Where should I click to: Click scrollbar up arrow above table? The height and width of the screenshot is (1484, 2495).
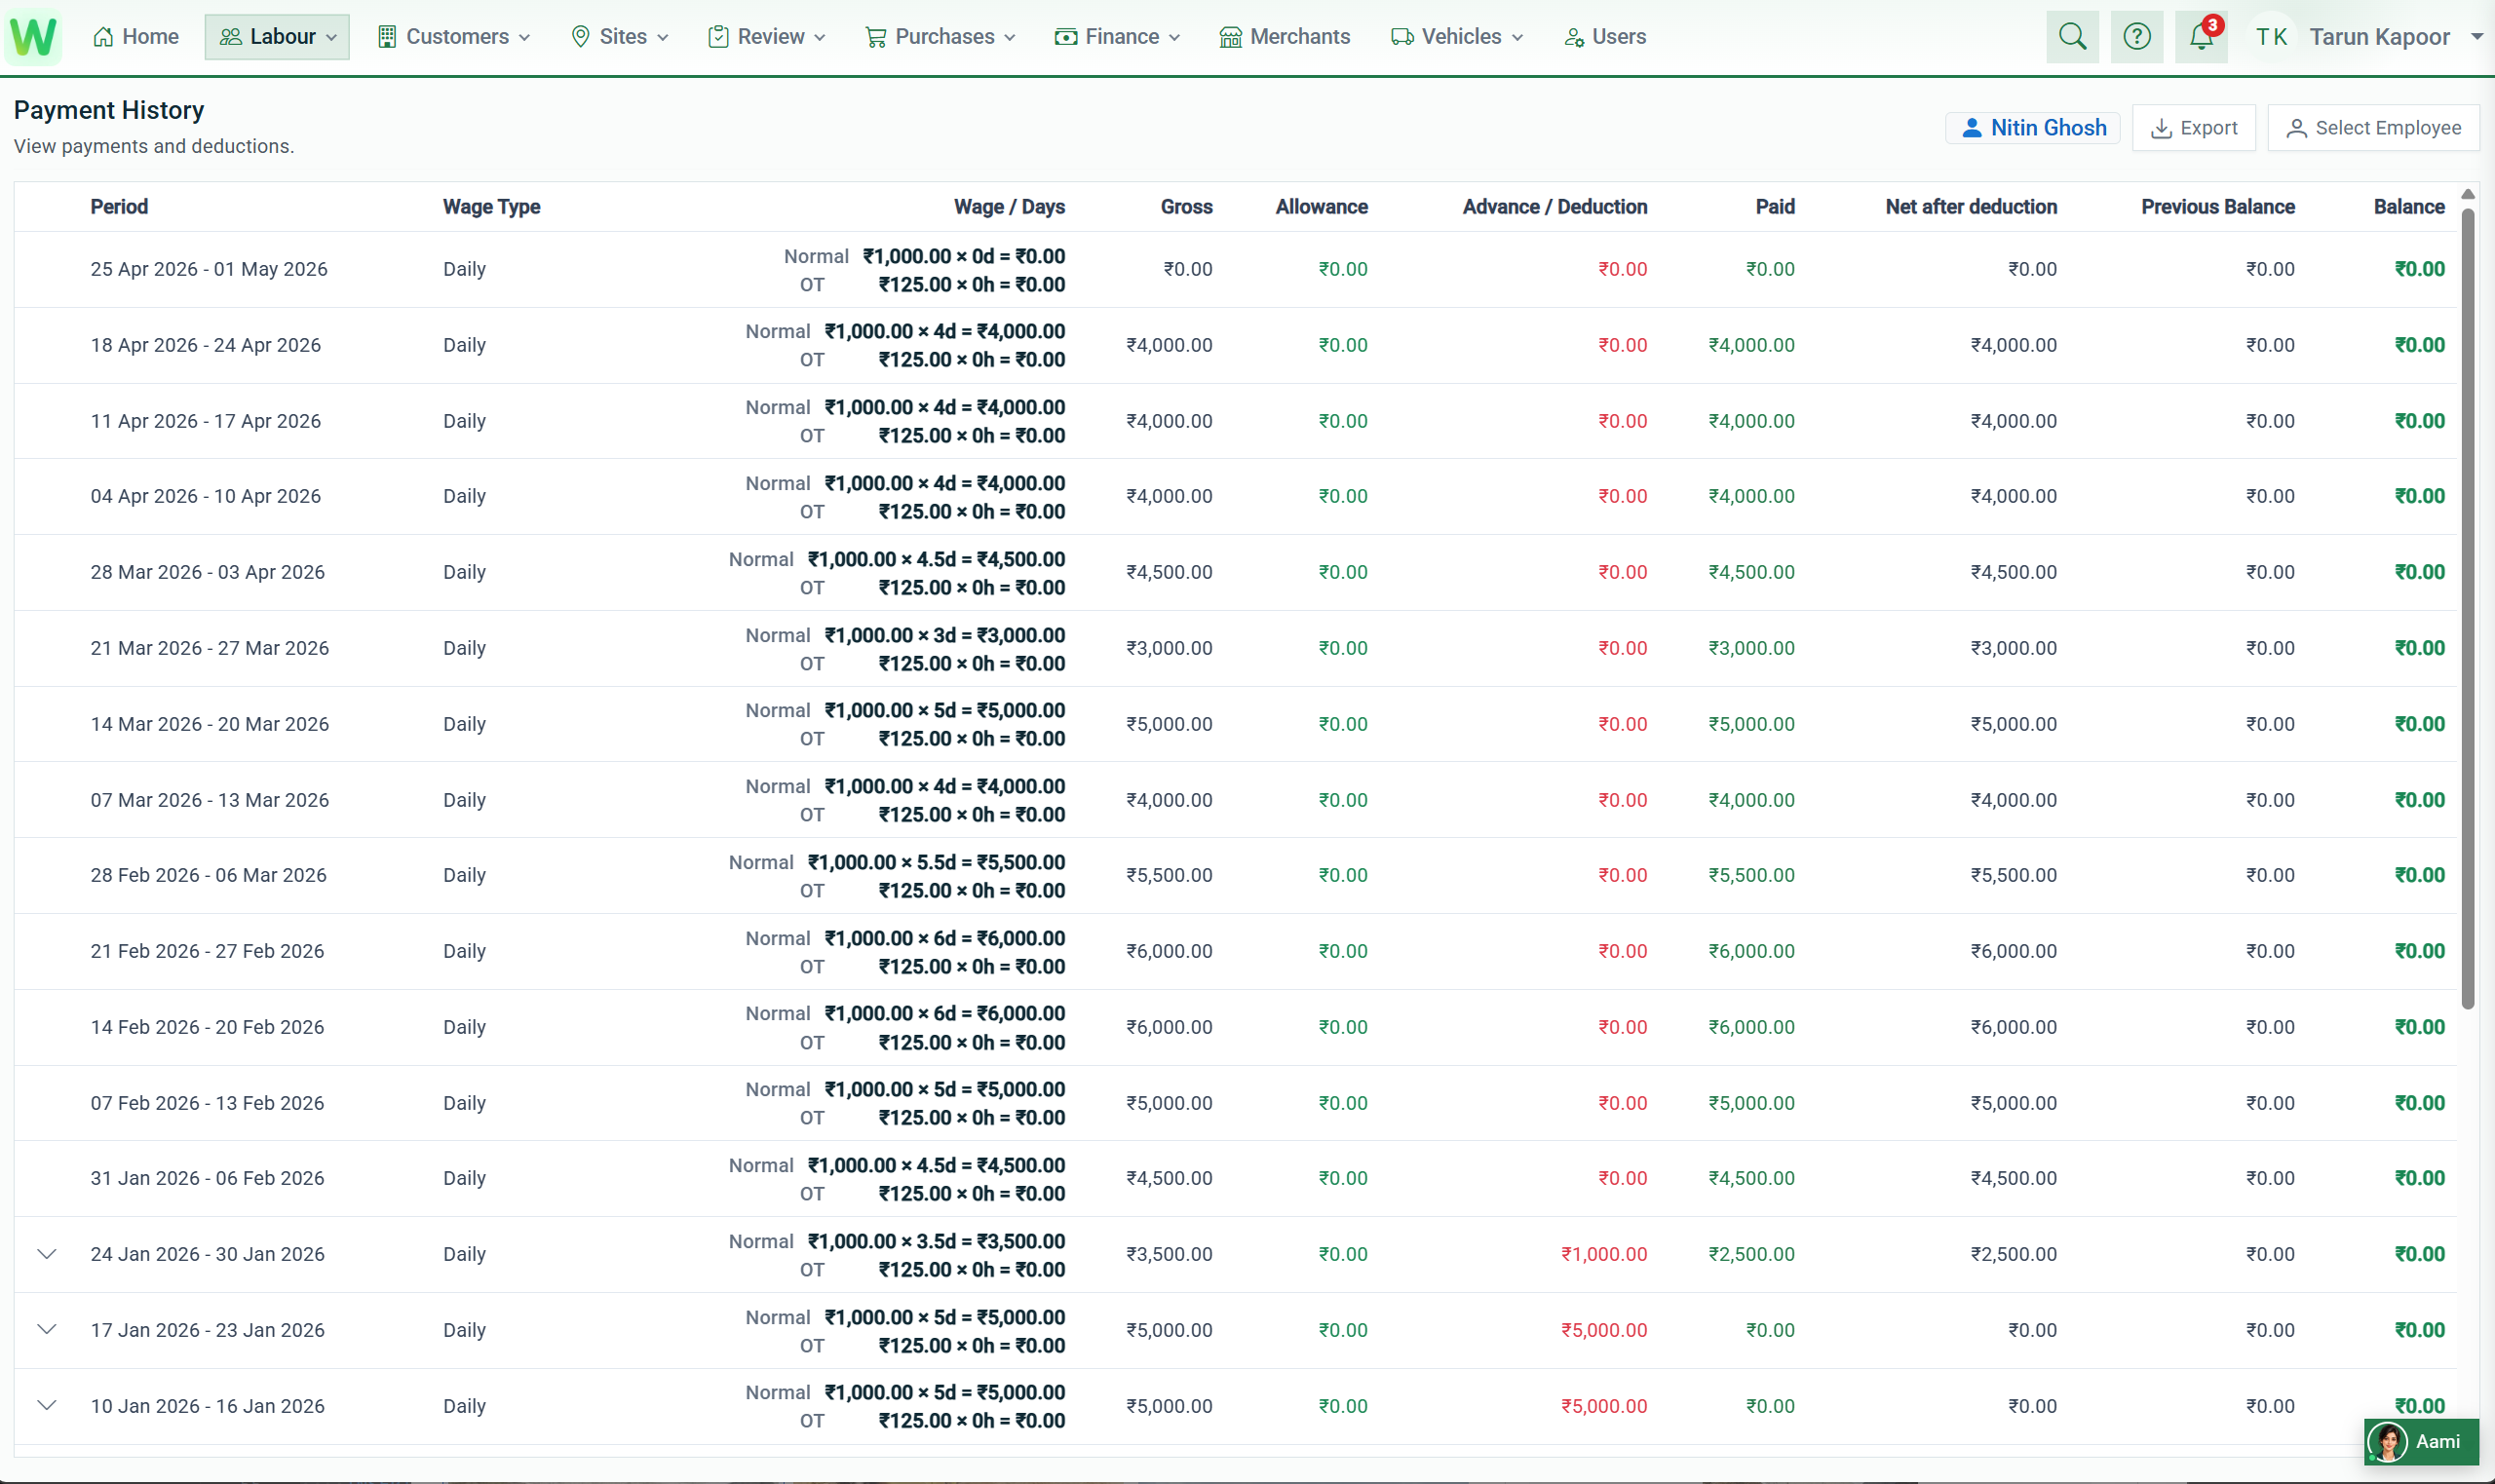pyautogui.click(x=2467, y=194)
